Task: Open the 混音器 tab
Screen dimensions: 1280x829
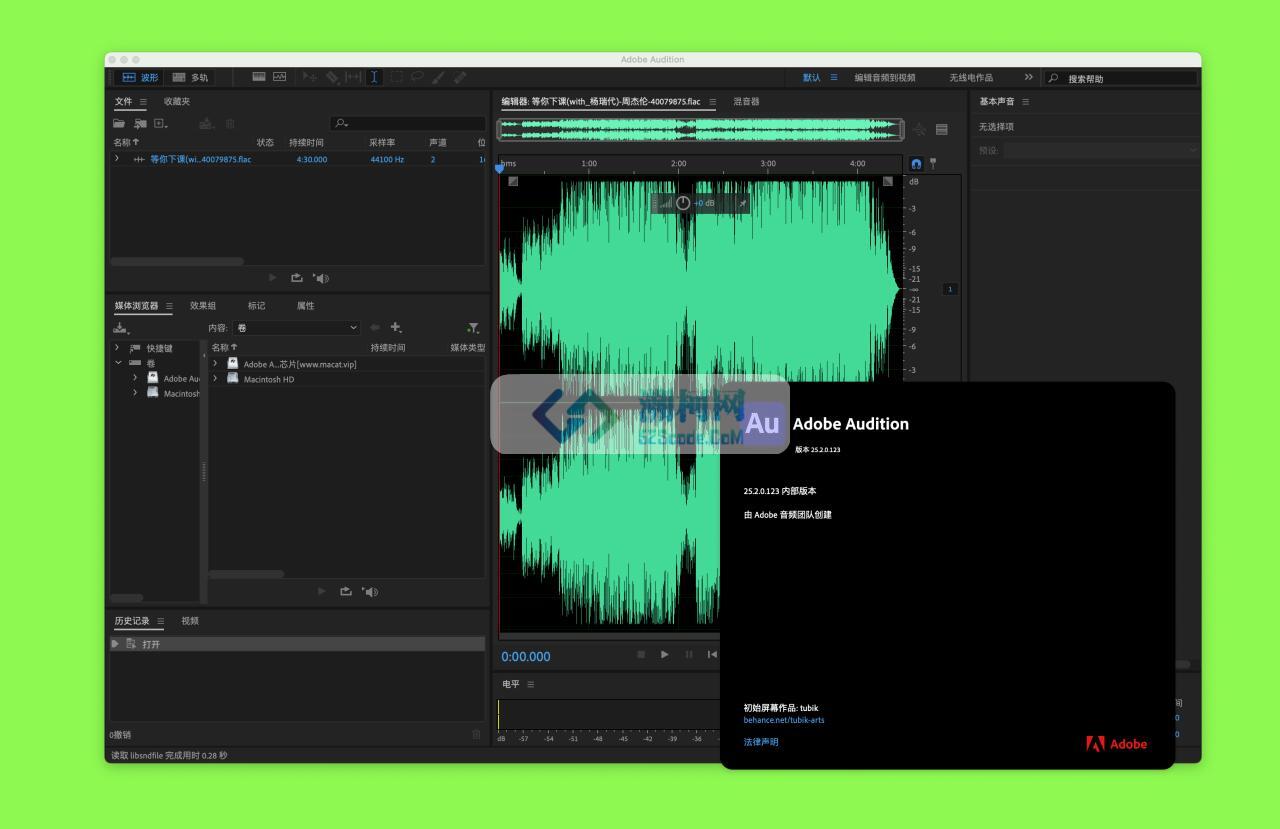Action: [746, 101]
